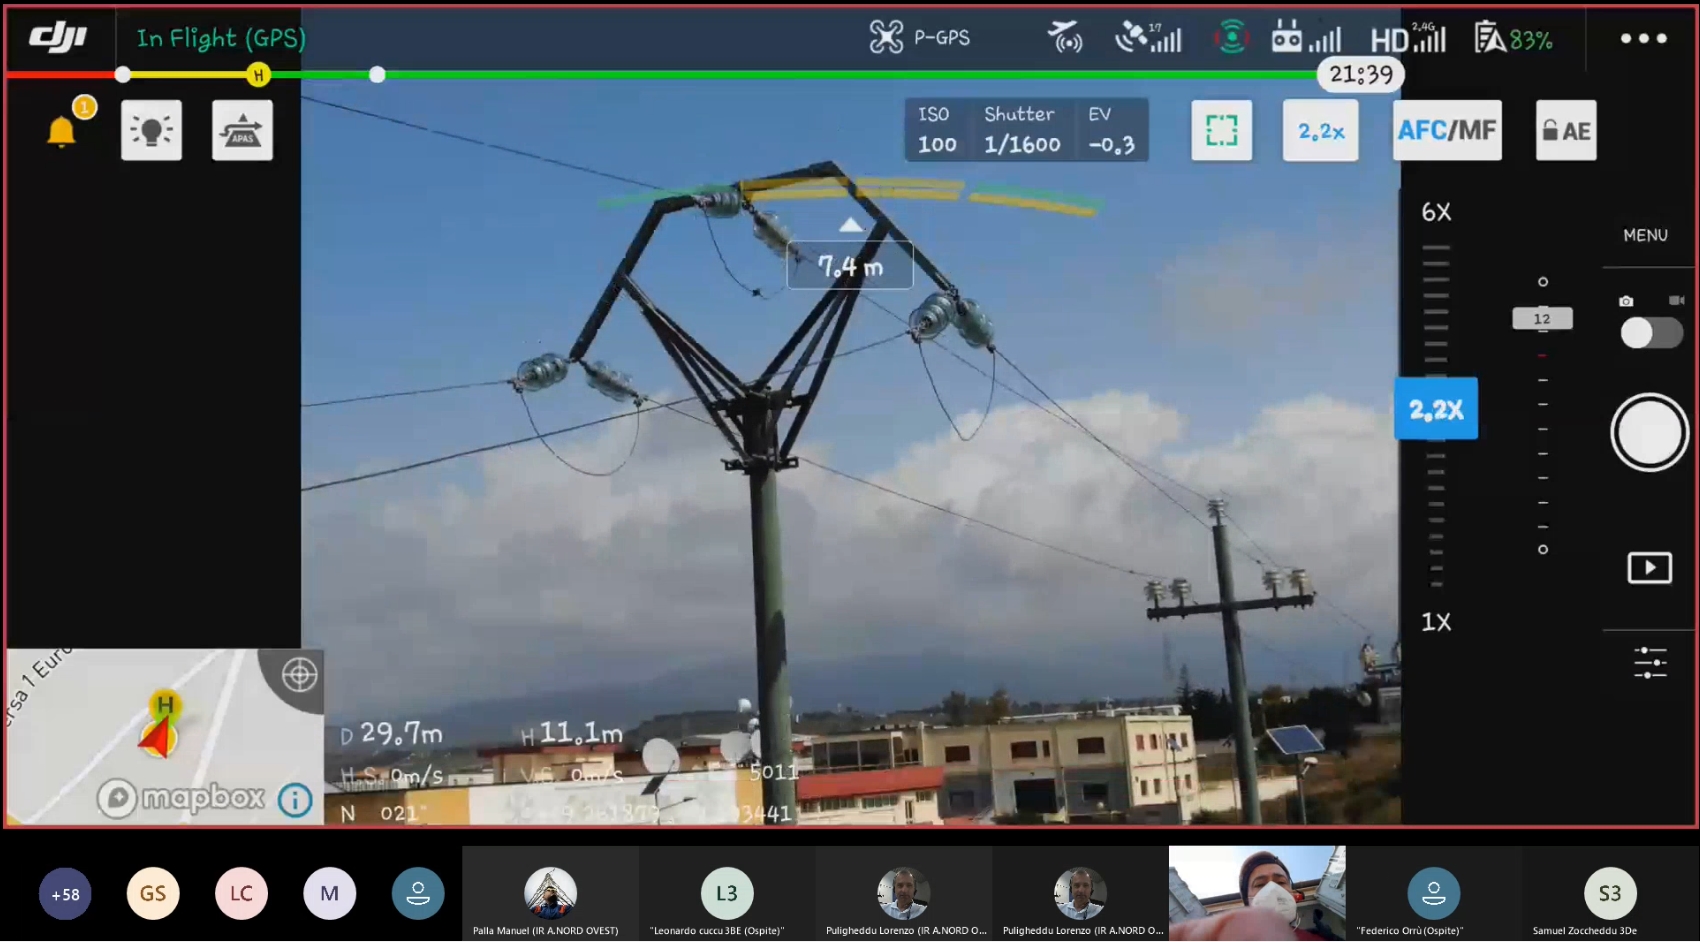Toggle the auxiliary light bulb icon
This screenshot has width=1700, height=942.
tap(151, 130)
